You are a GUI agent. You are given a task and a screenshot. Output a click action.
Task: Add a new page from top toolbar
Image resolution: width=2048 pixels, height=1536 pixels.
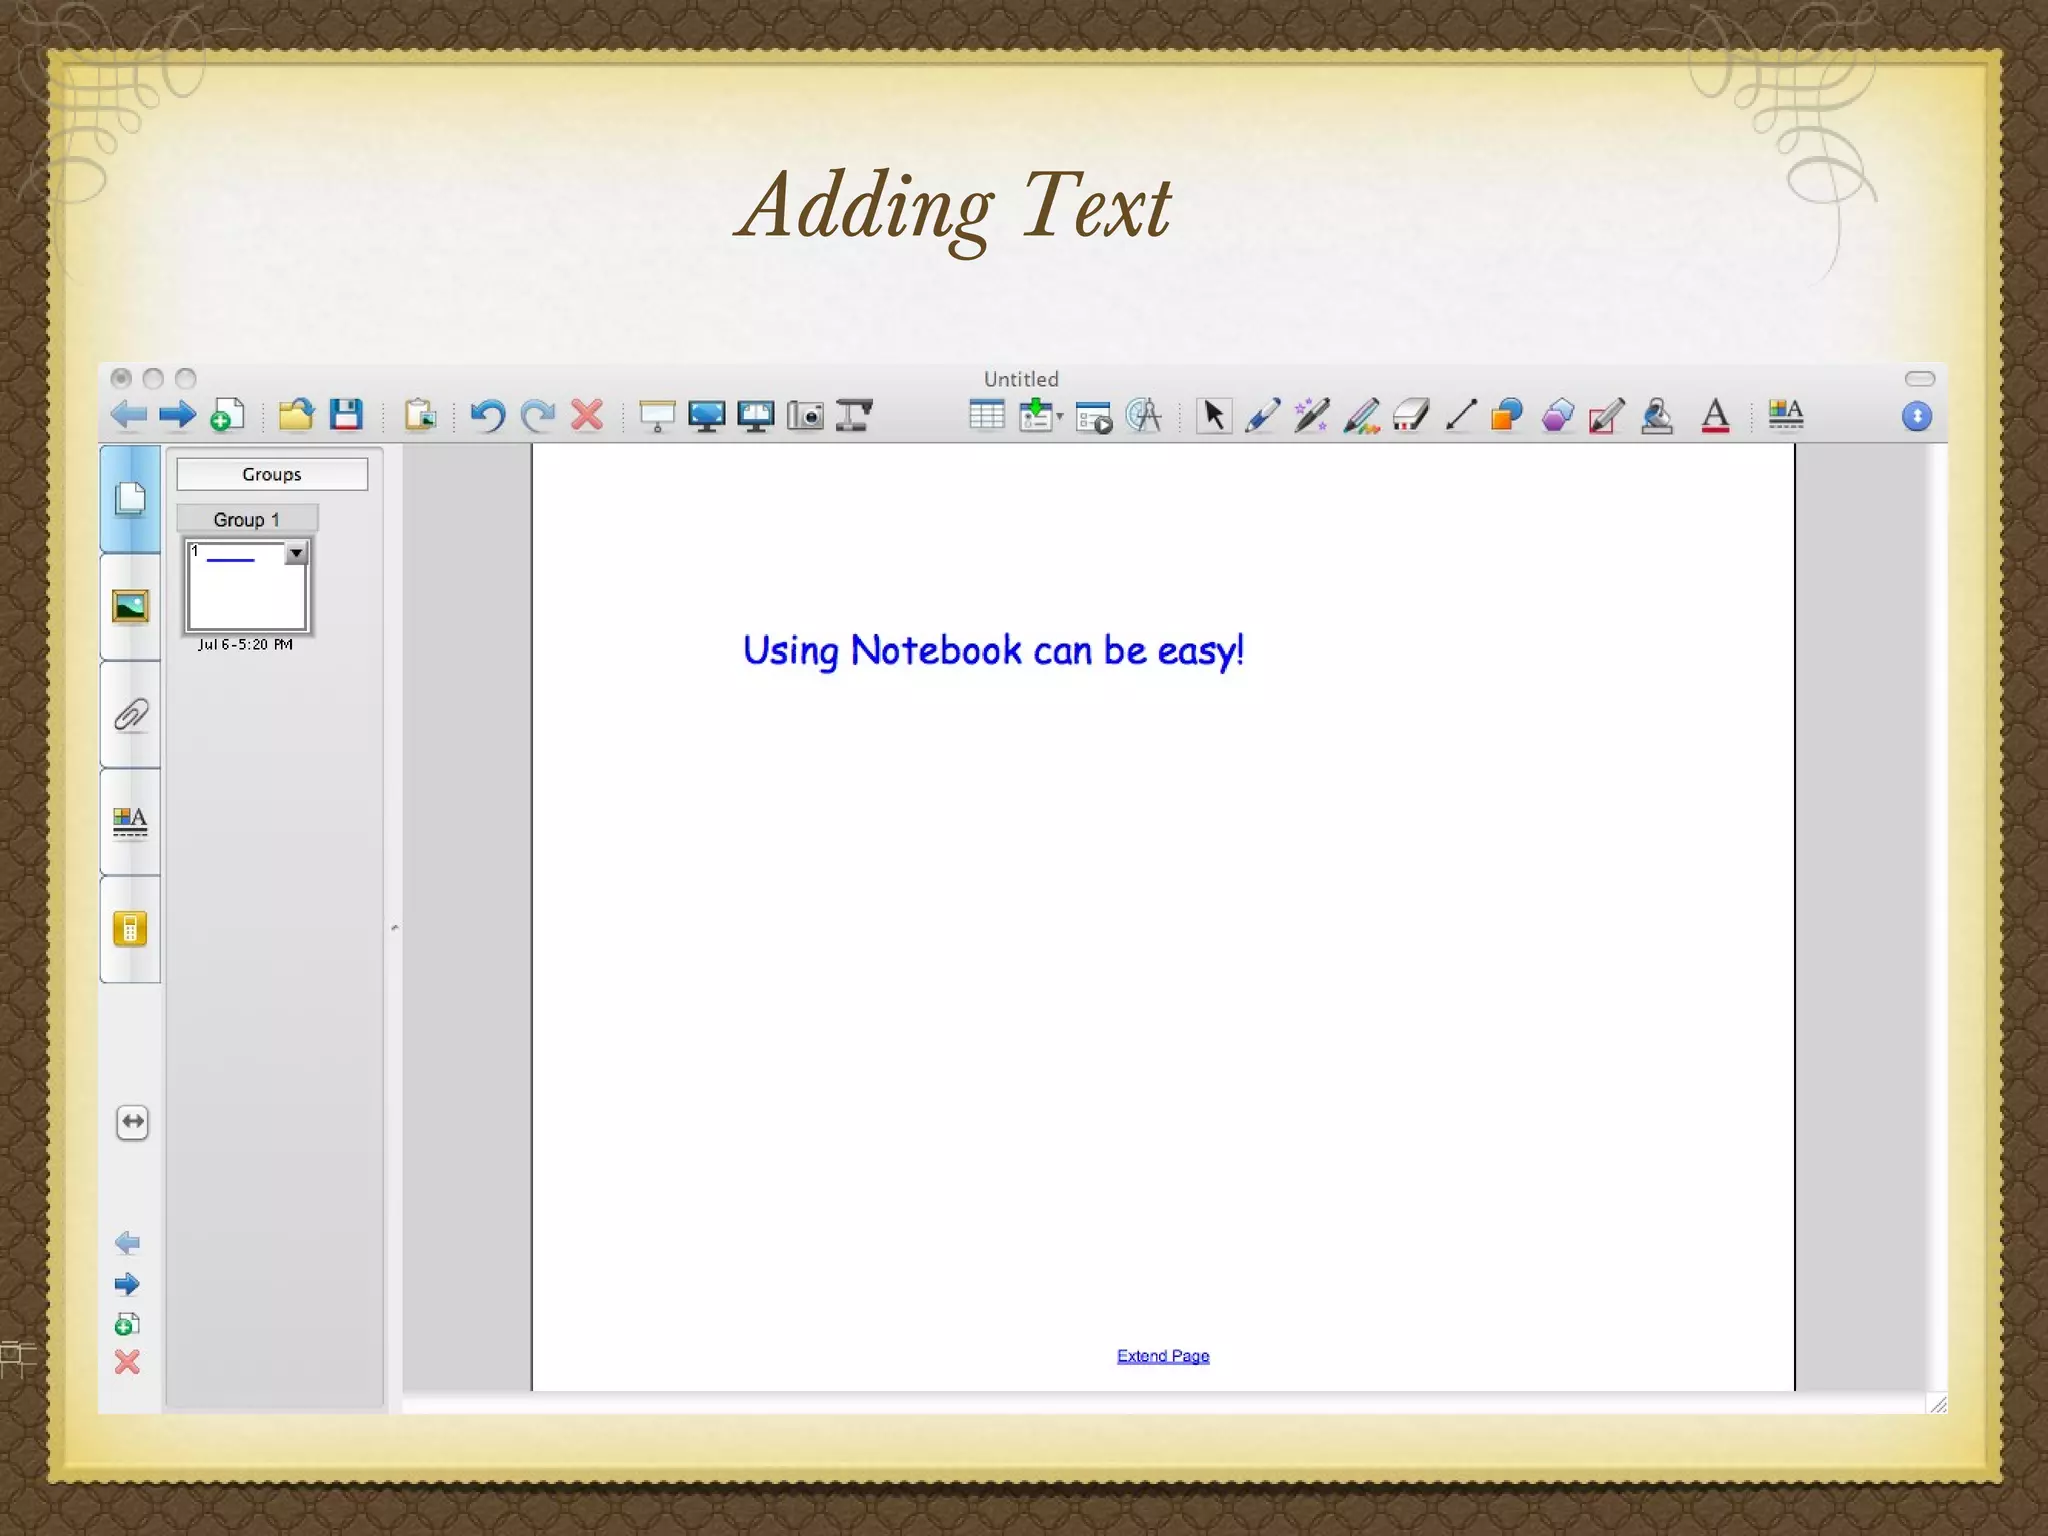point(227,414)
